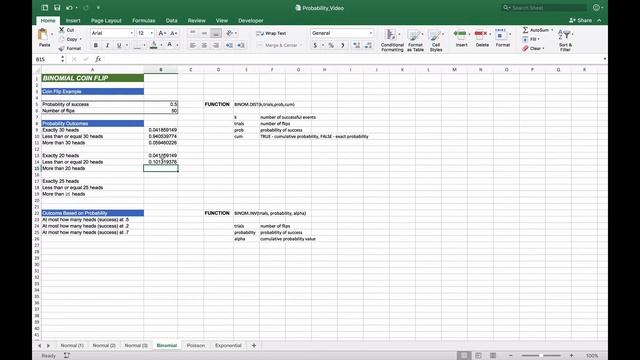Open the font size 12 dropdown
Viewport: 640px width, 360px height.
151,33
